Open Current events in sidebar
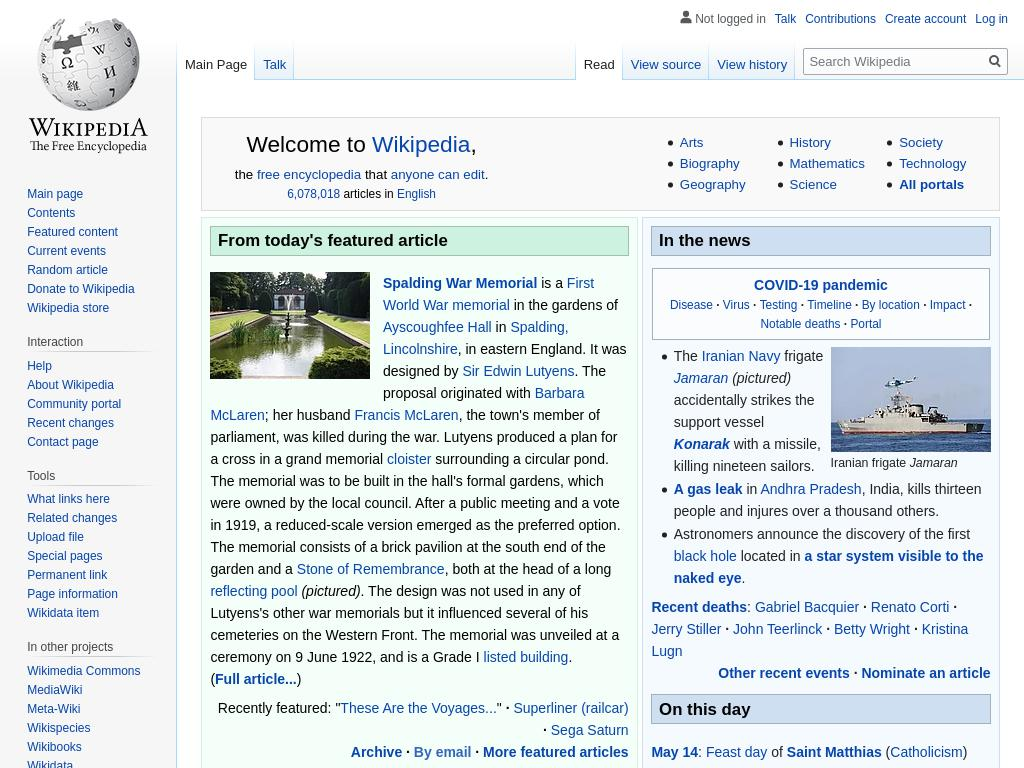The image size is (1024, 768). 66,251
